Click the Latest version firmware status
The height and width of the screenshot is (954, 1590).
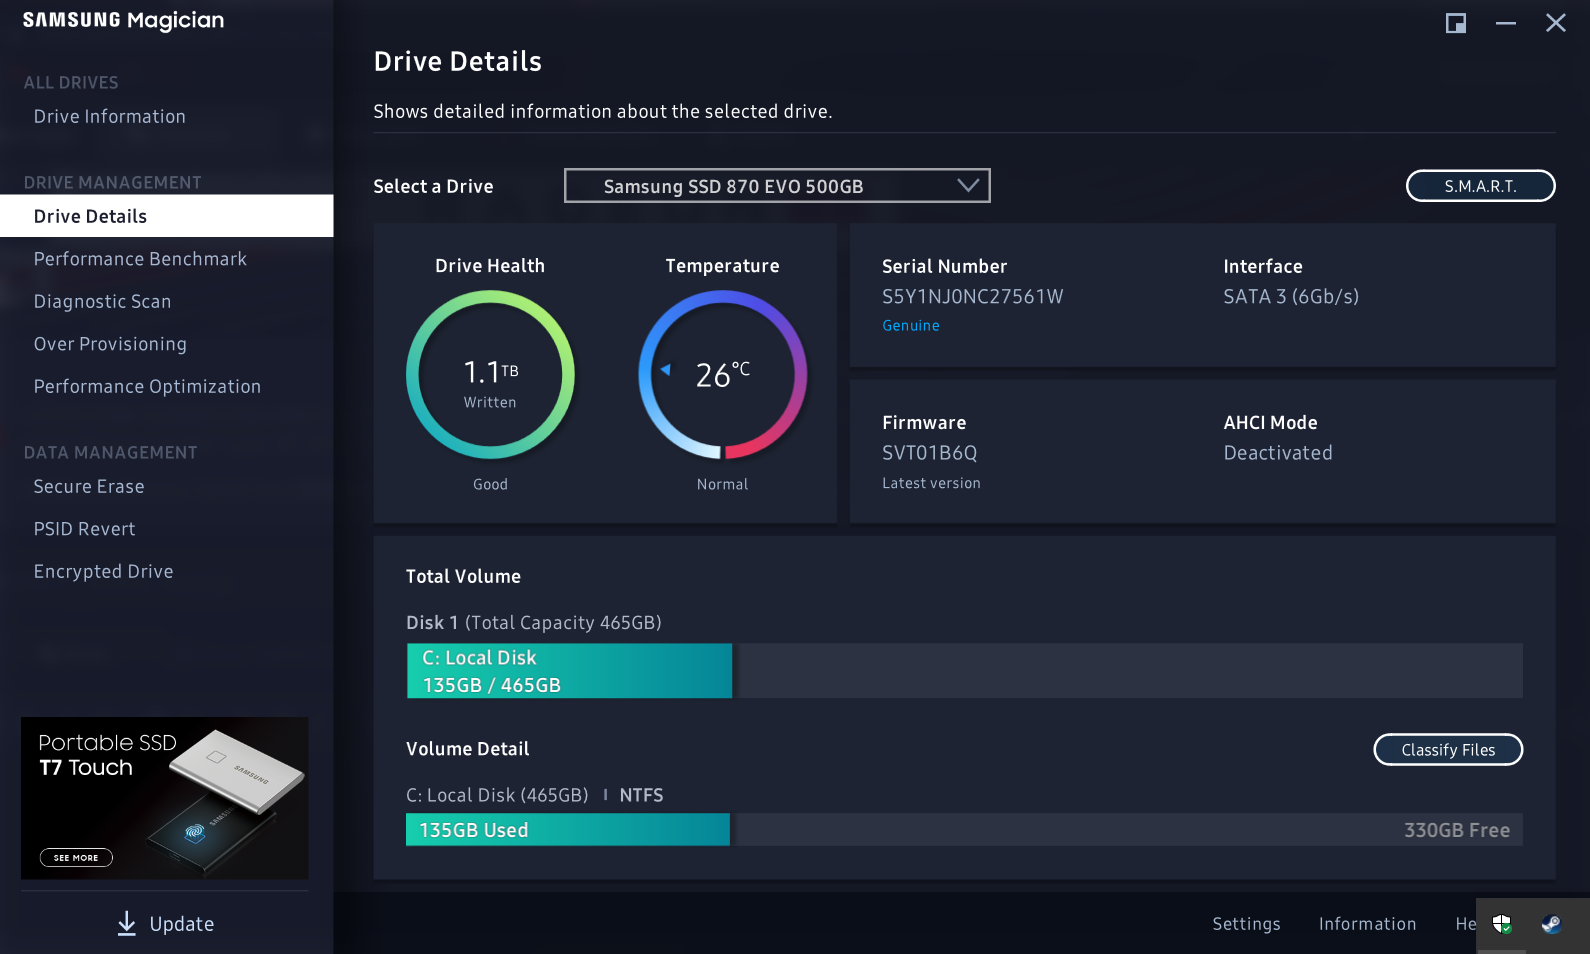(931, 483)
